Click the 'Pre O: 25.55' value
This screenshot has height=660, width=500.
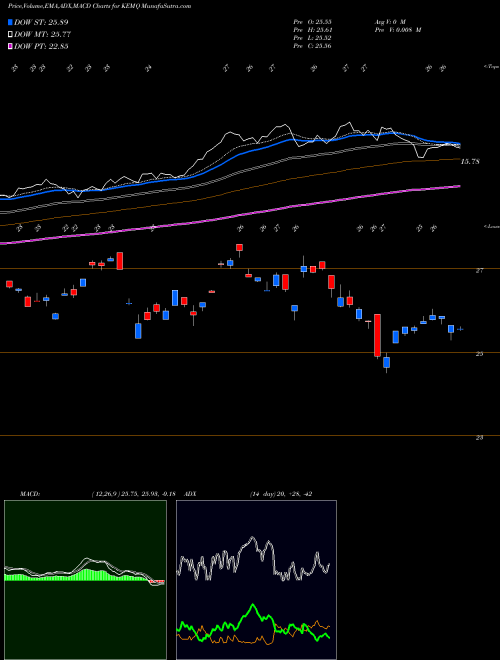pos(312,21)
